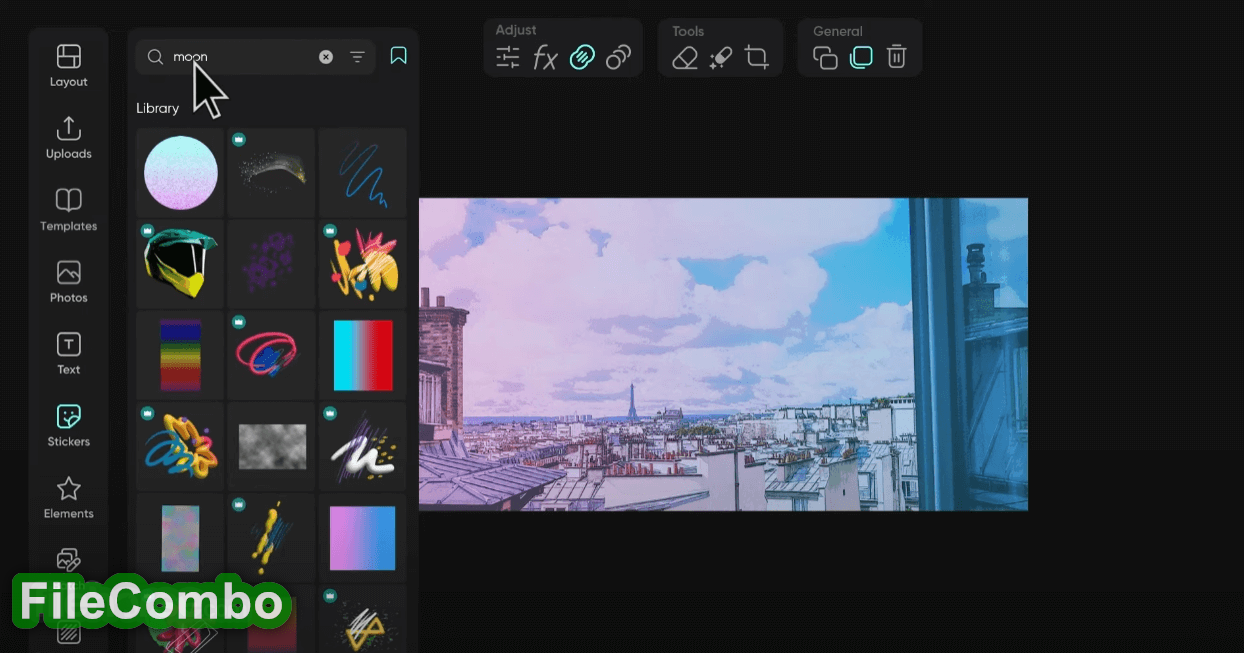The image size is (1244, 653).
Task: Toggle the highlighted striped blend icon
Action: (x=582, y=58)
